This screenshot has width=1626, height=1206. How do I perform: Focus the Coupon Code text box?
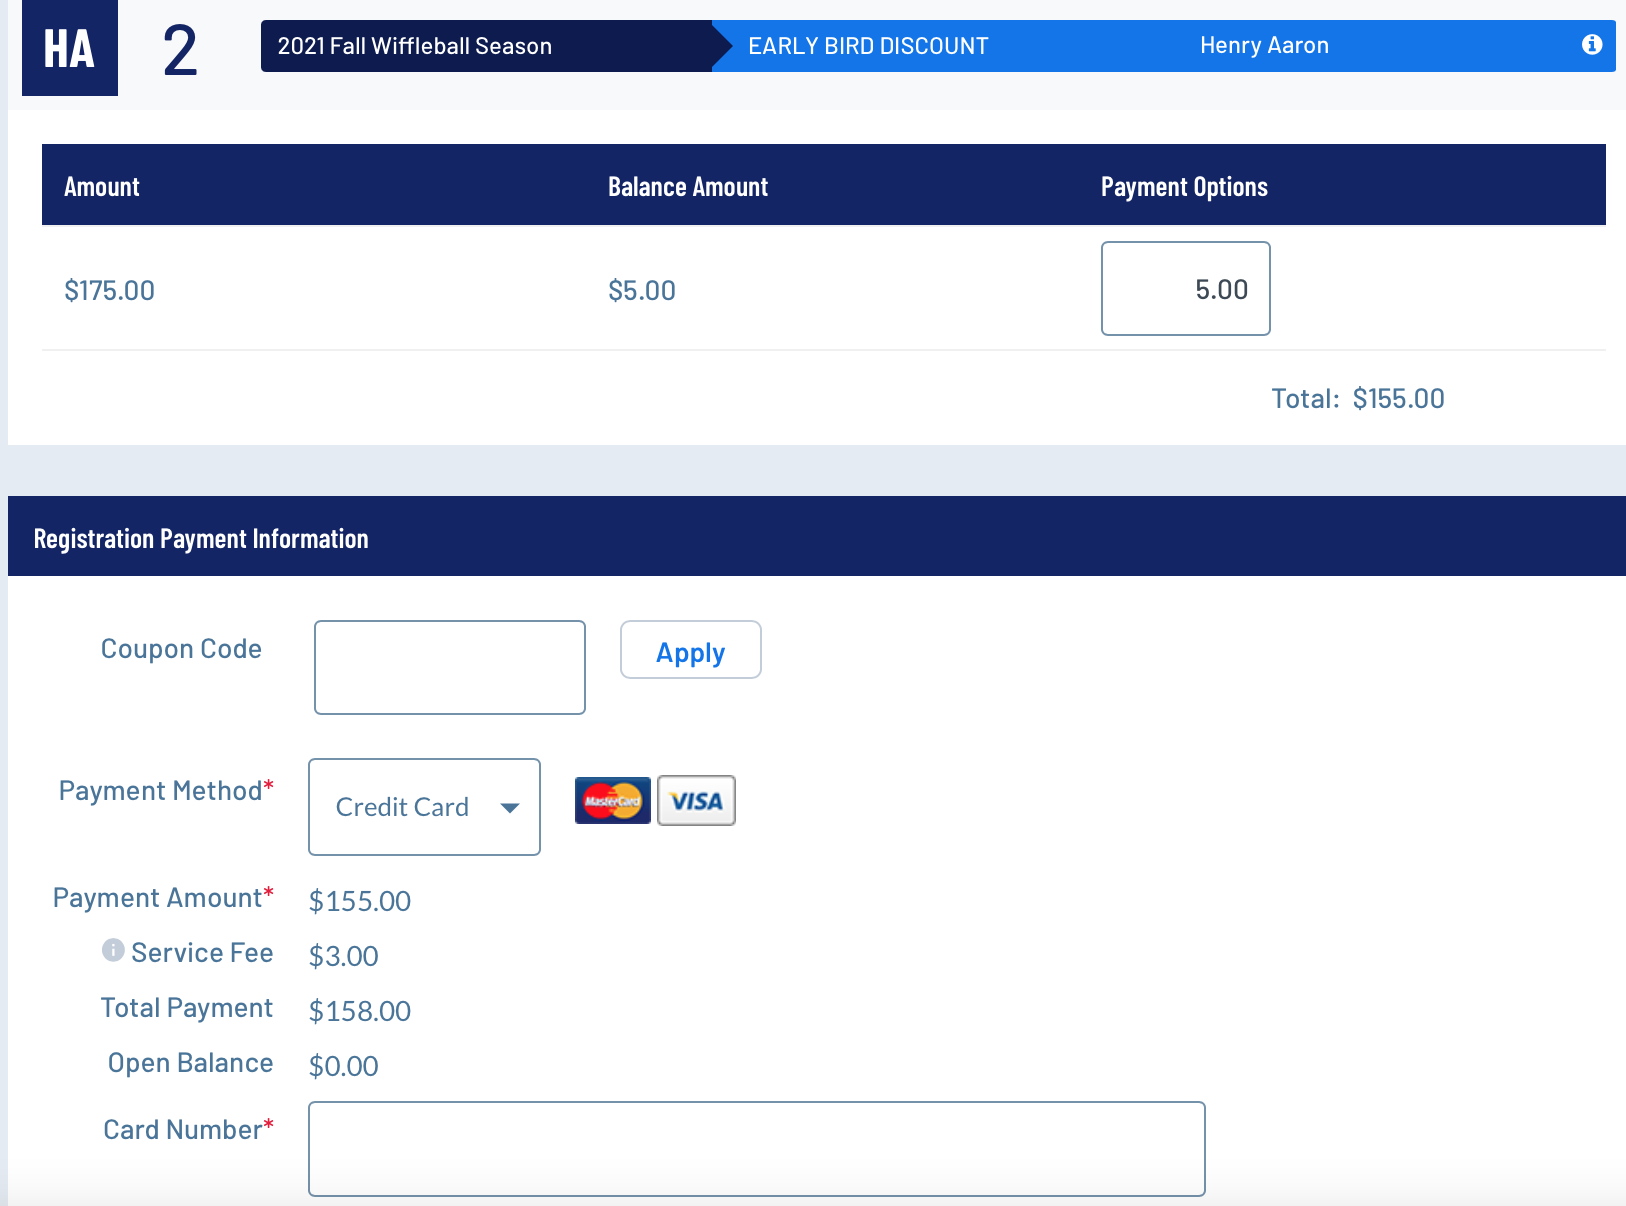[x=449, y=667]
